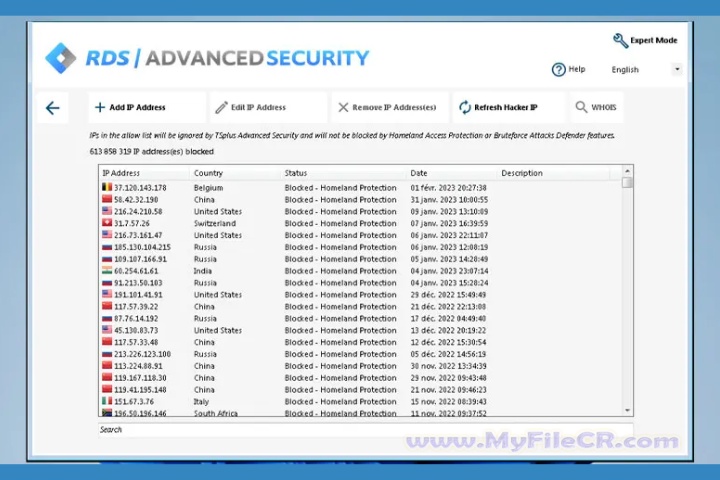
Task: Click the Switzerland country cell
Action: click(215, 224)
